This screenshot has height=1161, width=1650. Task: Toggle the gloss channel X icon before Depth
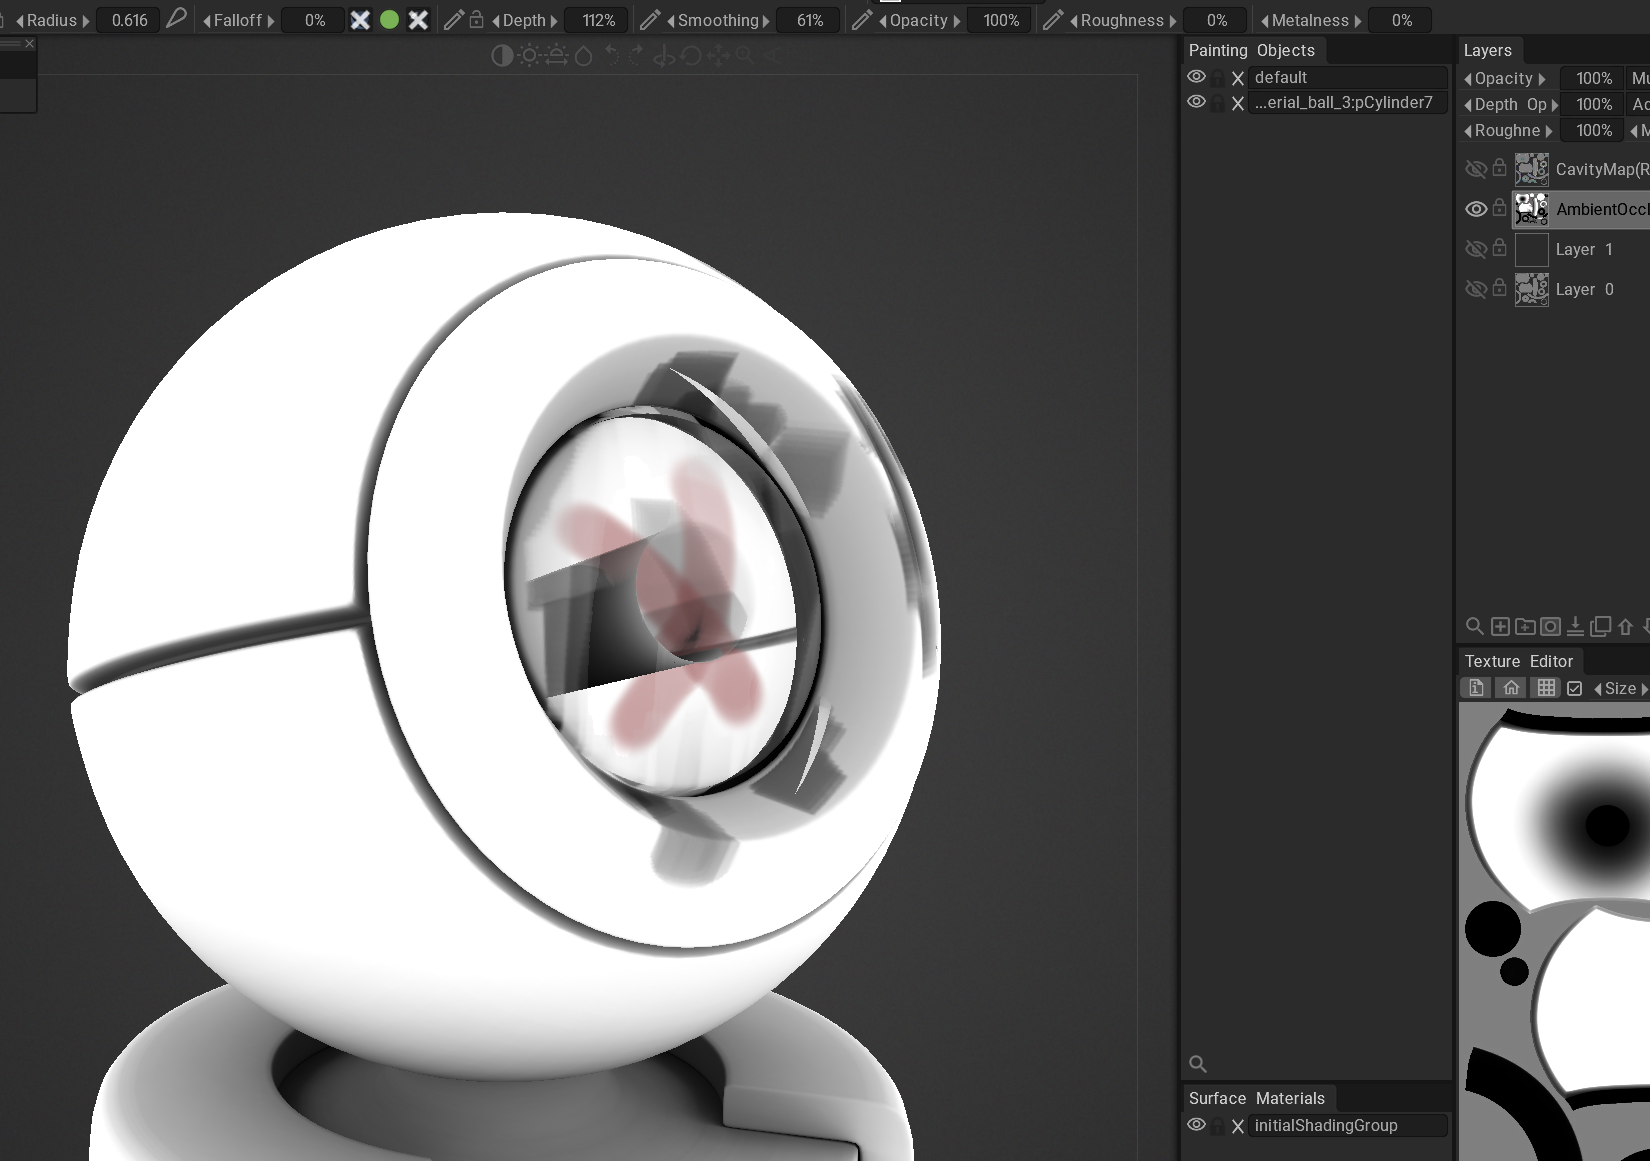point(419,20)
